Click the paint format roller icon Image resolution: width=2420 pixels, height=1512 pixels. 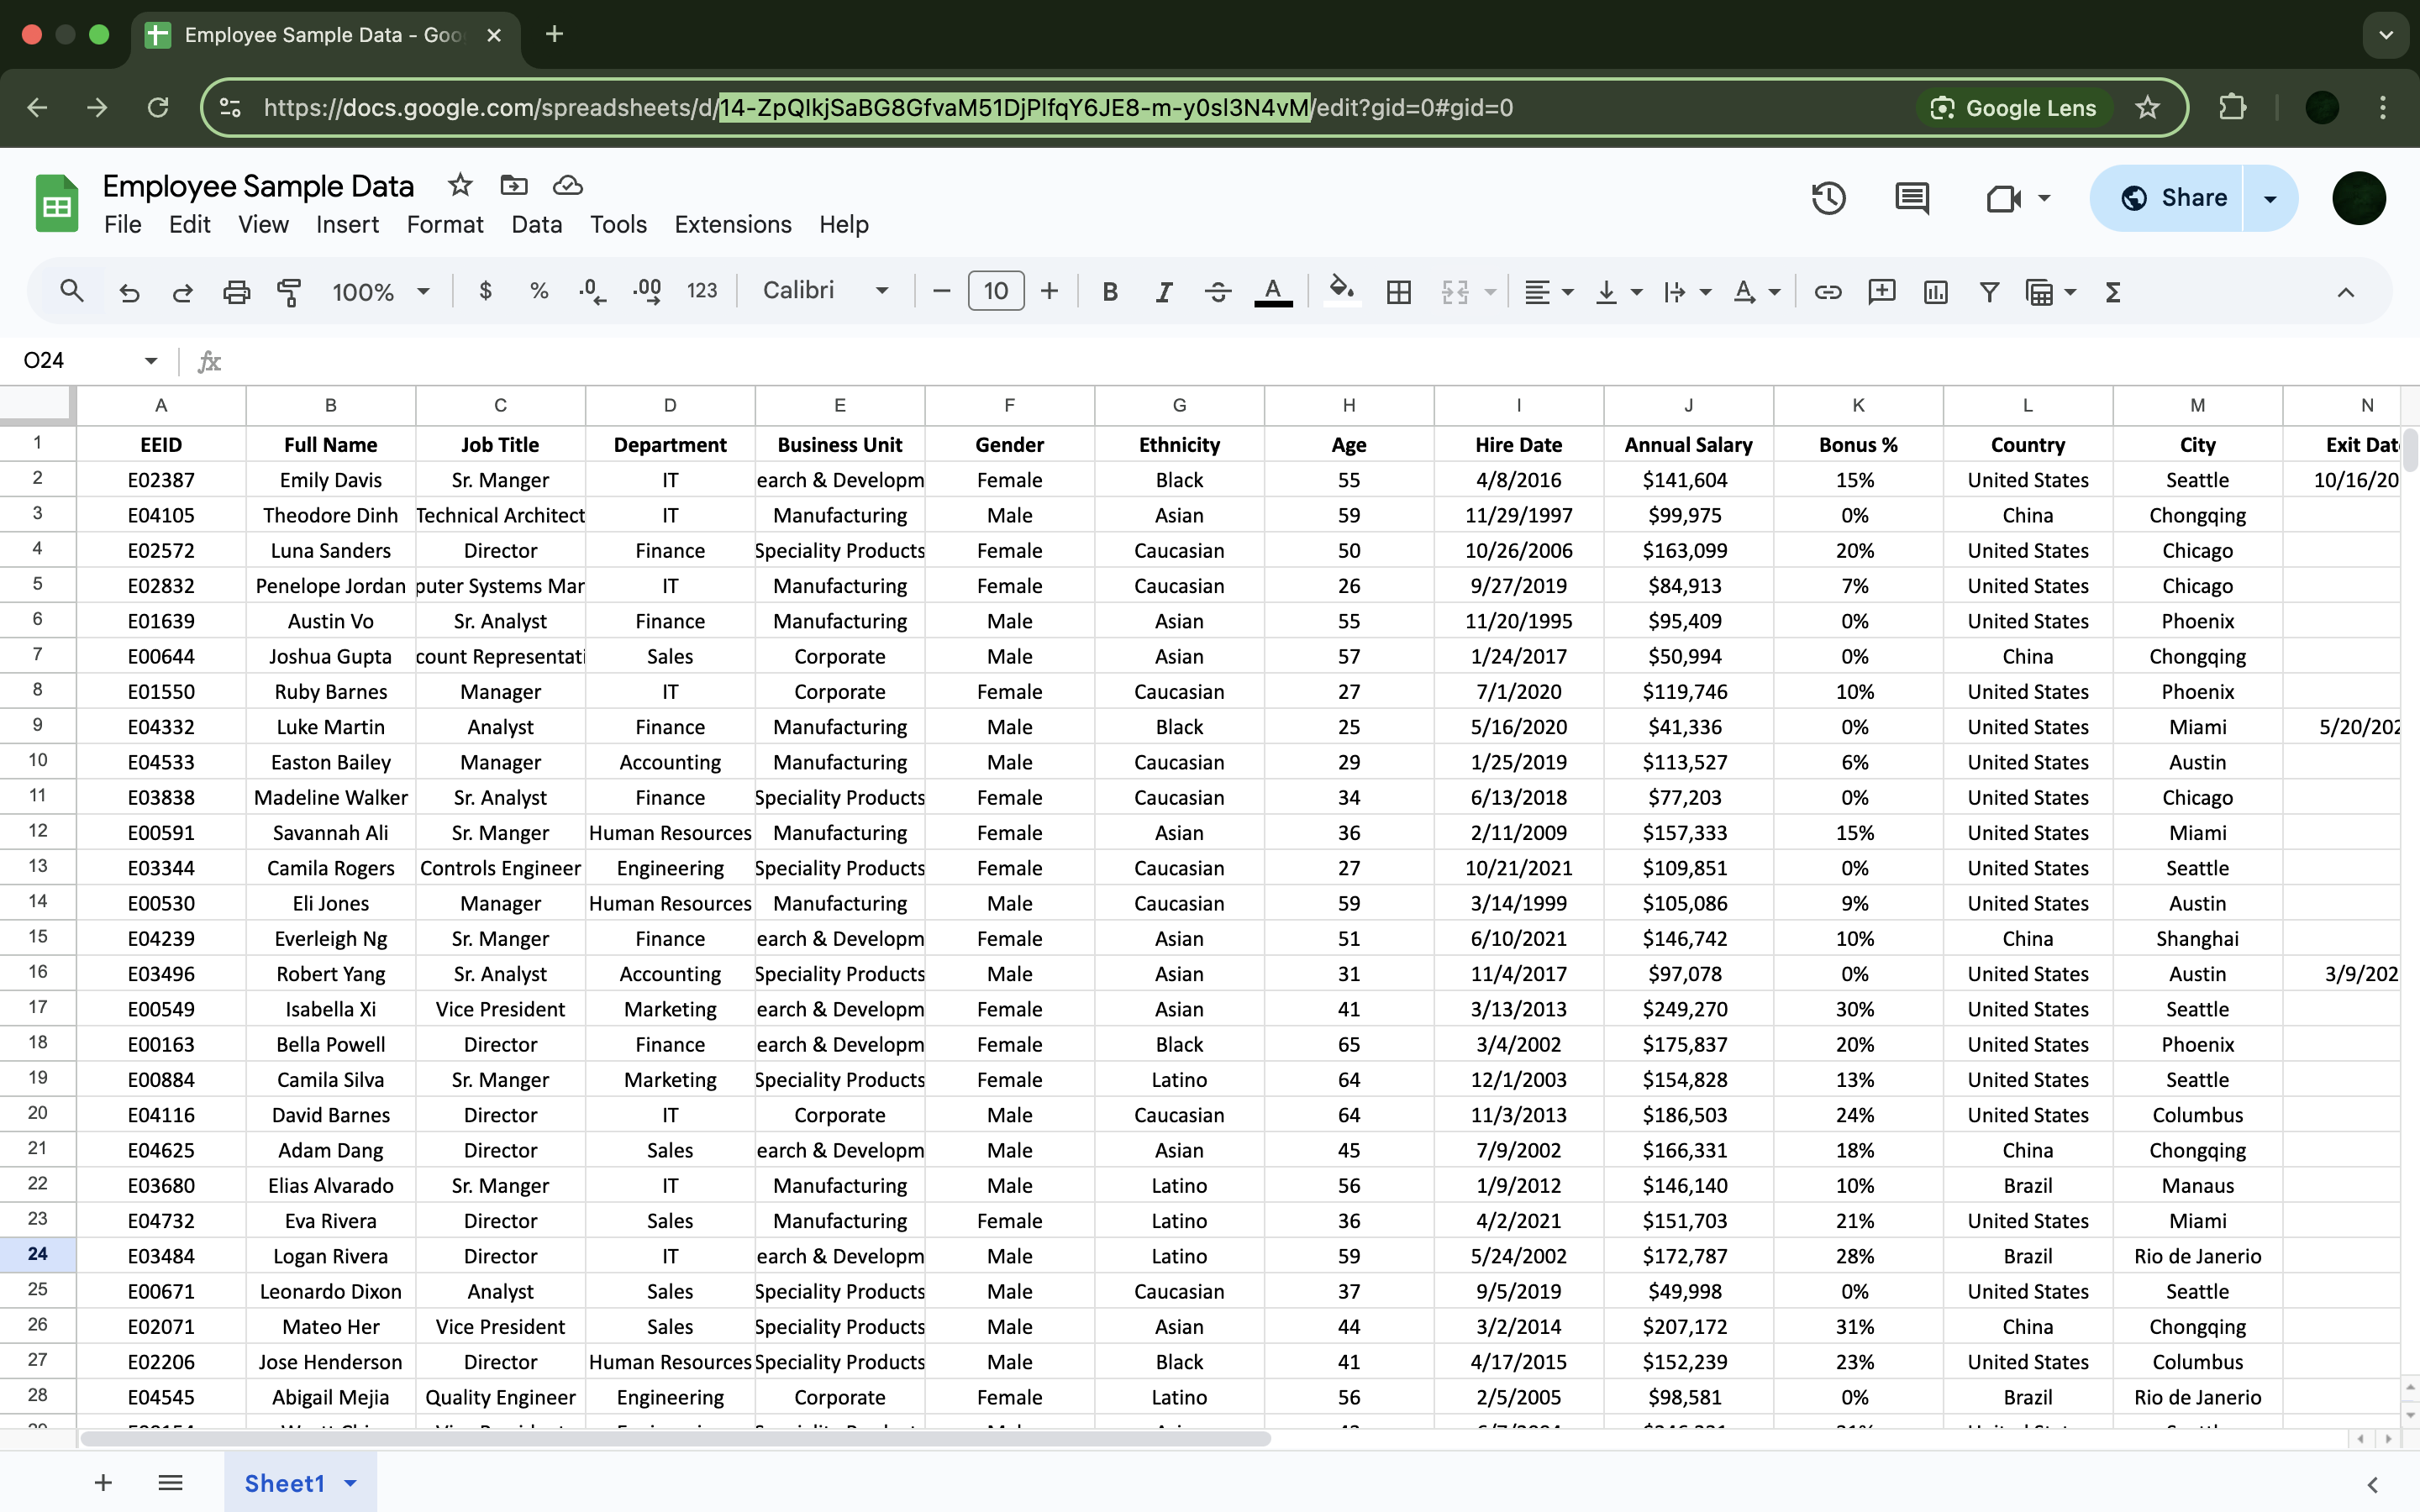(289, 292)
